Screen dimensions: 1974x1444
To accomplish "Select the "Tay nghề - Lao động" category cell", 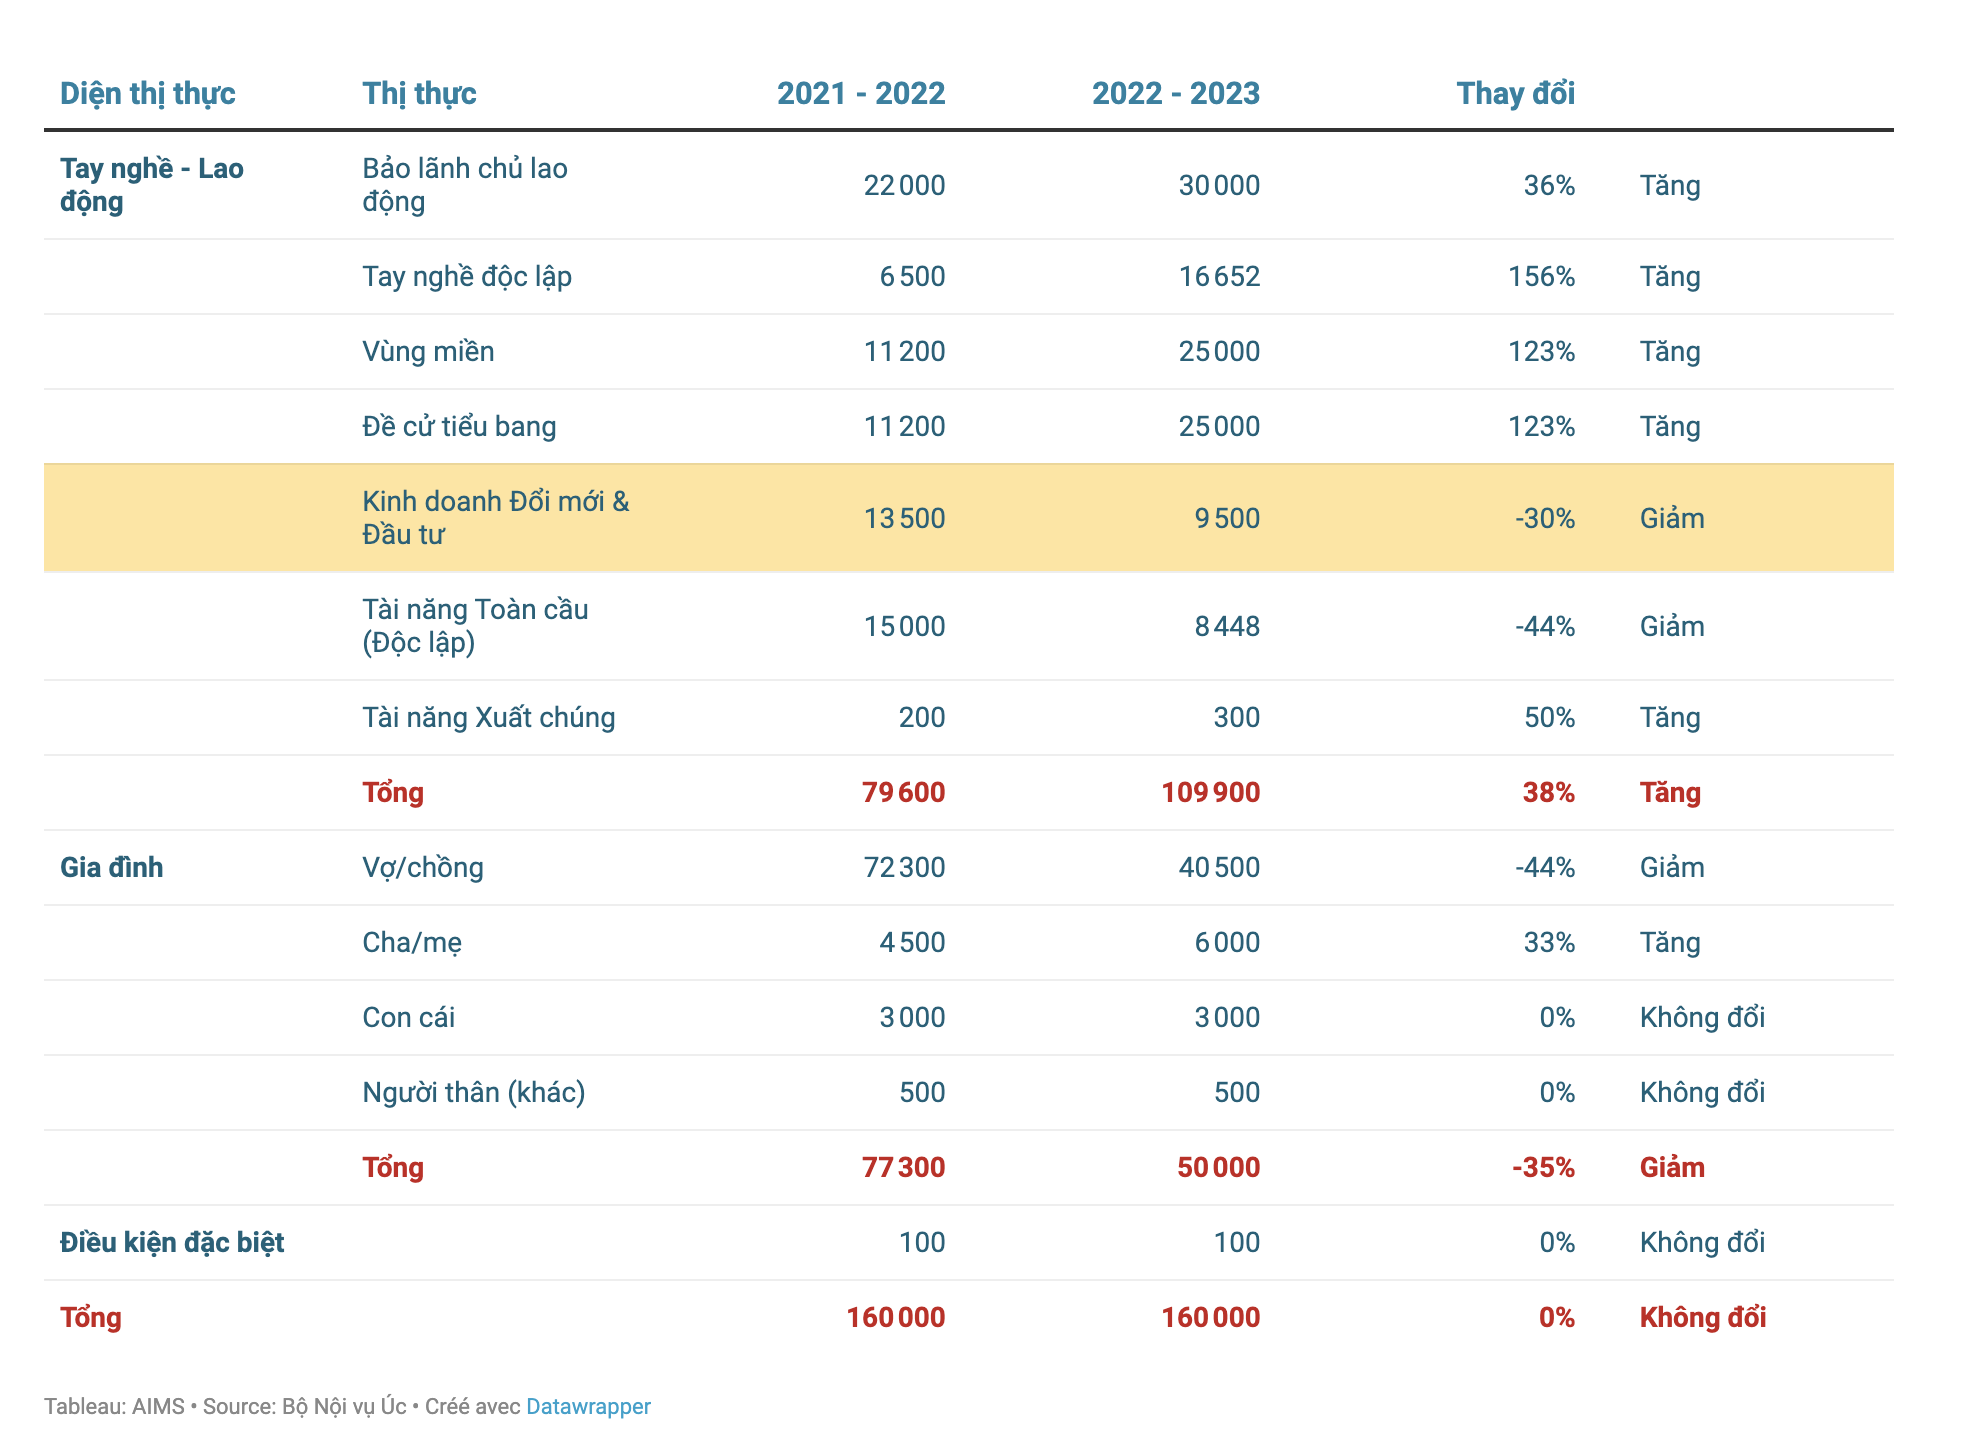I will pos(151,185).
